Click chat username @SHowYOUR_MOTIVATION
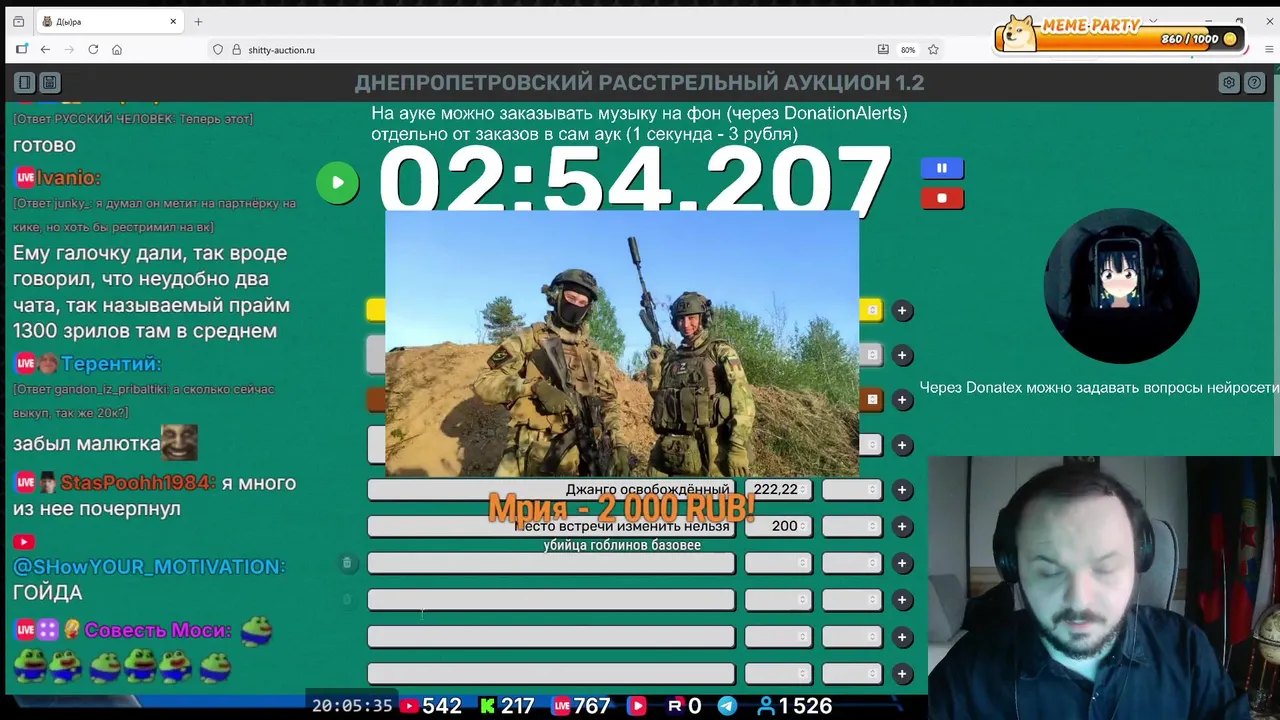This screenshot has width=1280, height=720. click(149, 567)
